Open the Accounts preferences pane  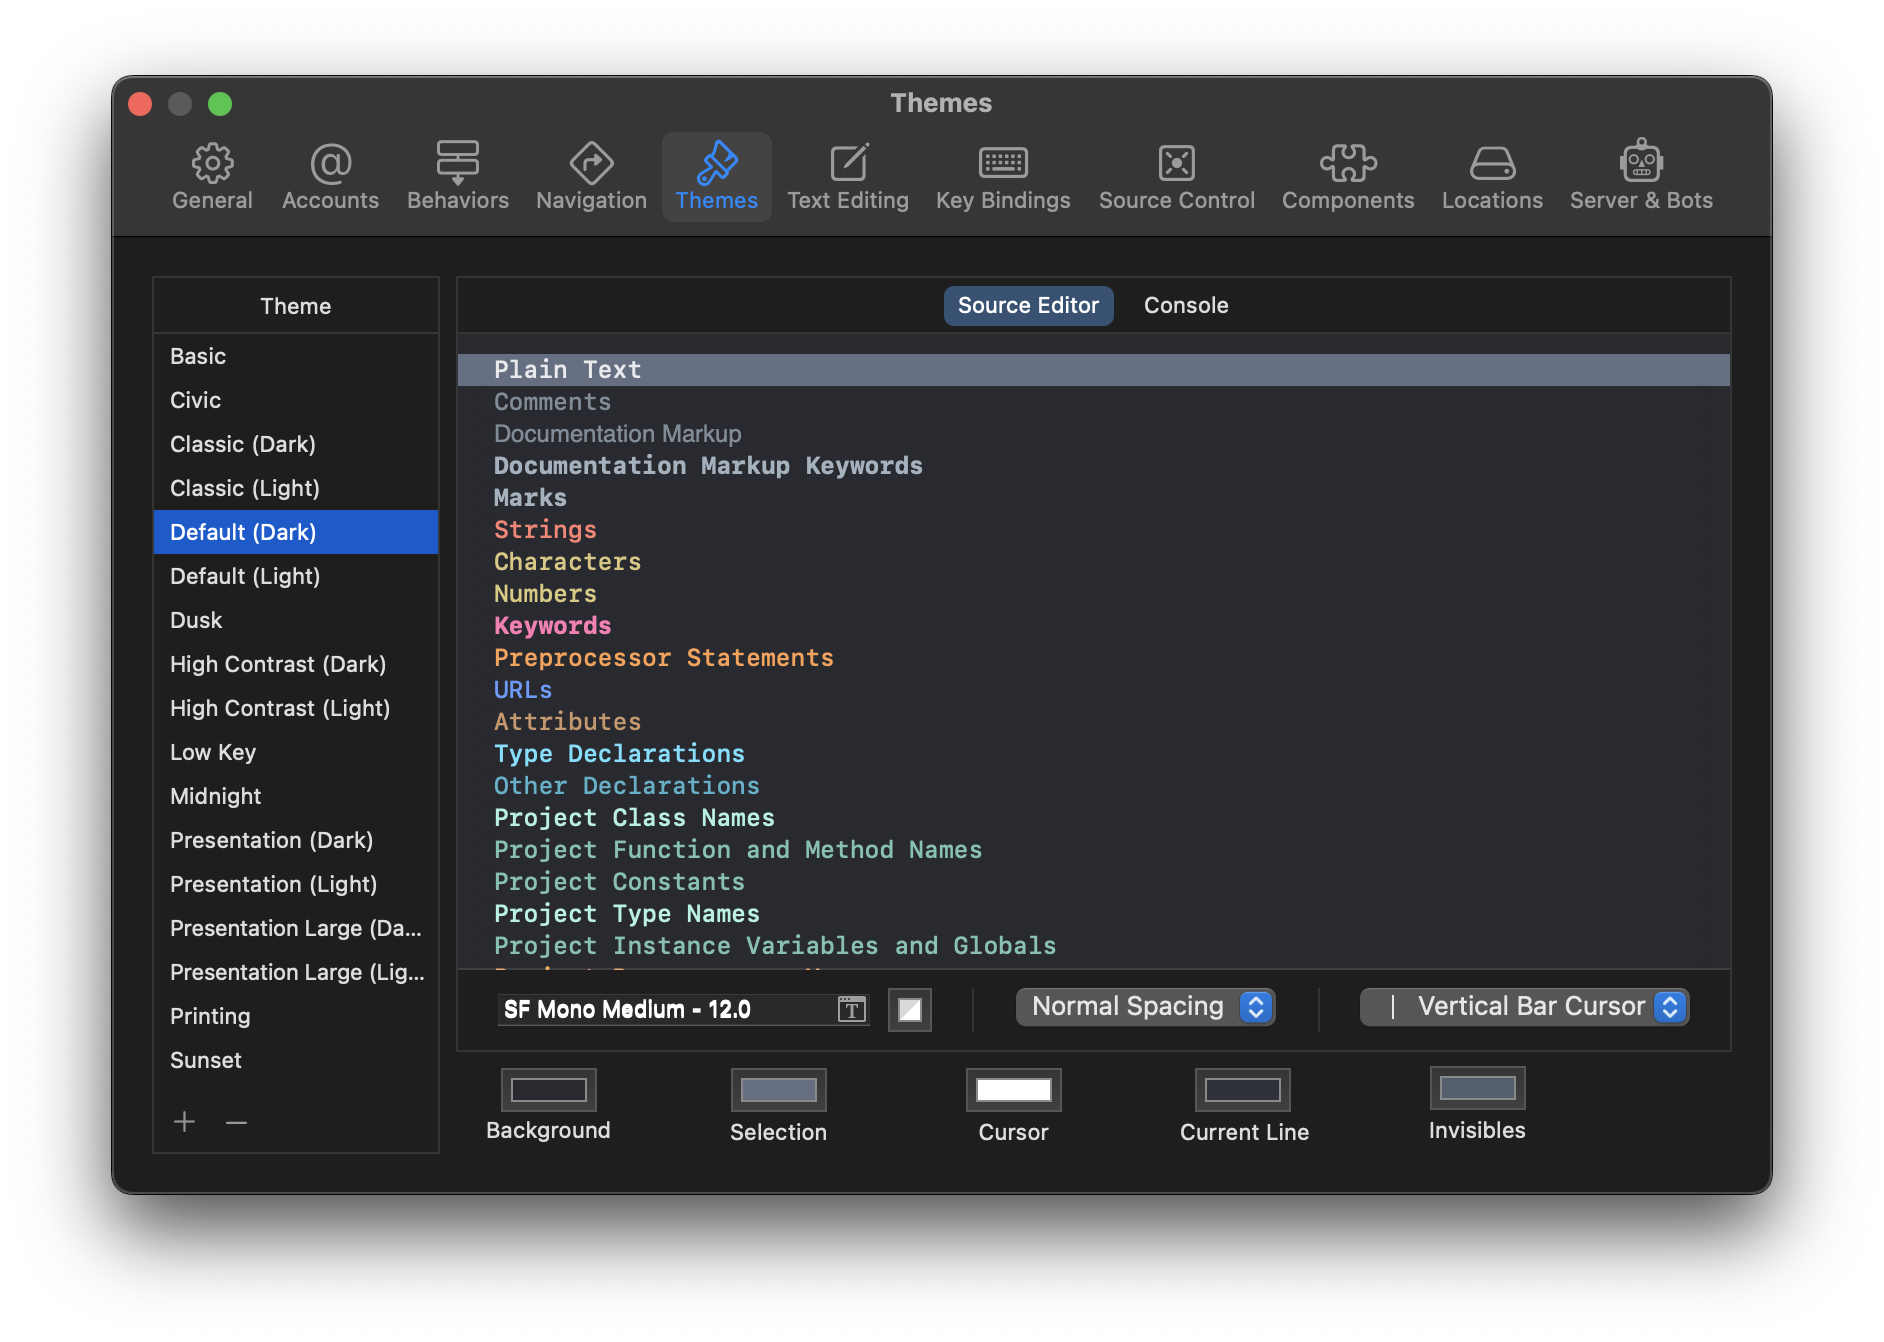[330, 176]
